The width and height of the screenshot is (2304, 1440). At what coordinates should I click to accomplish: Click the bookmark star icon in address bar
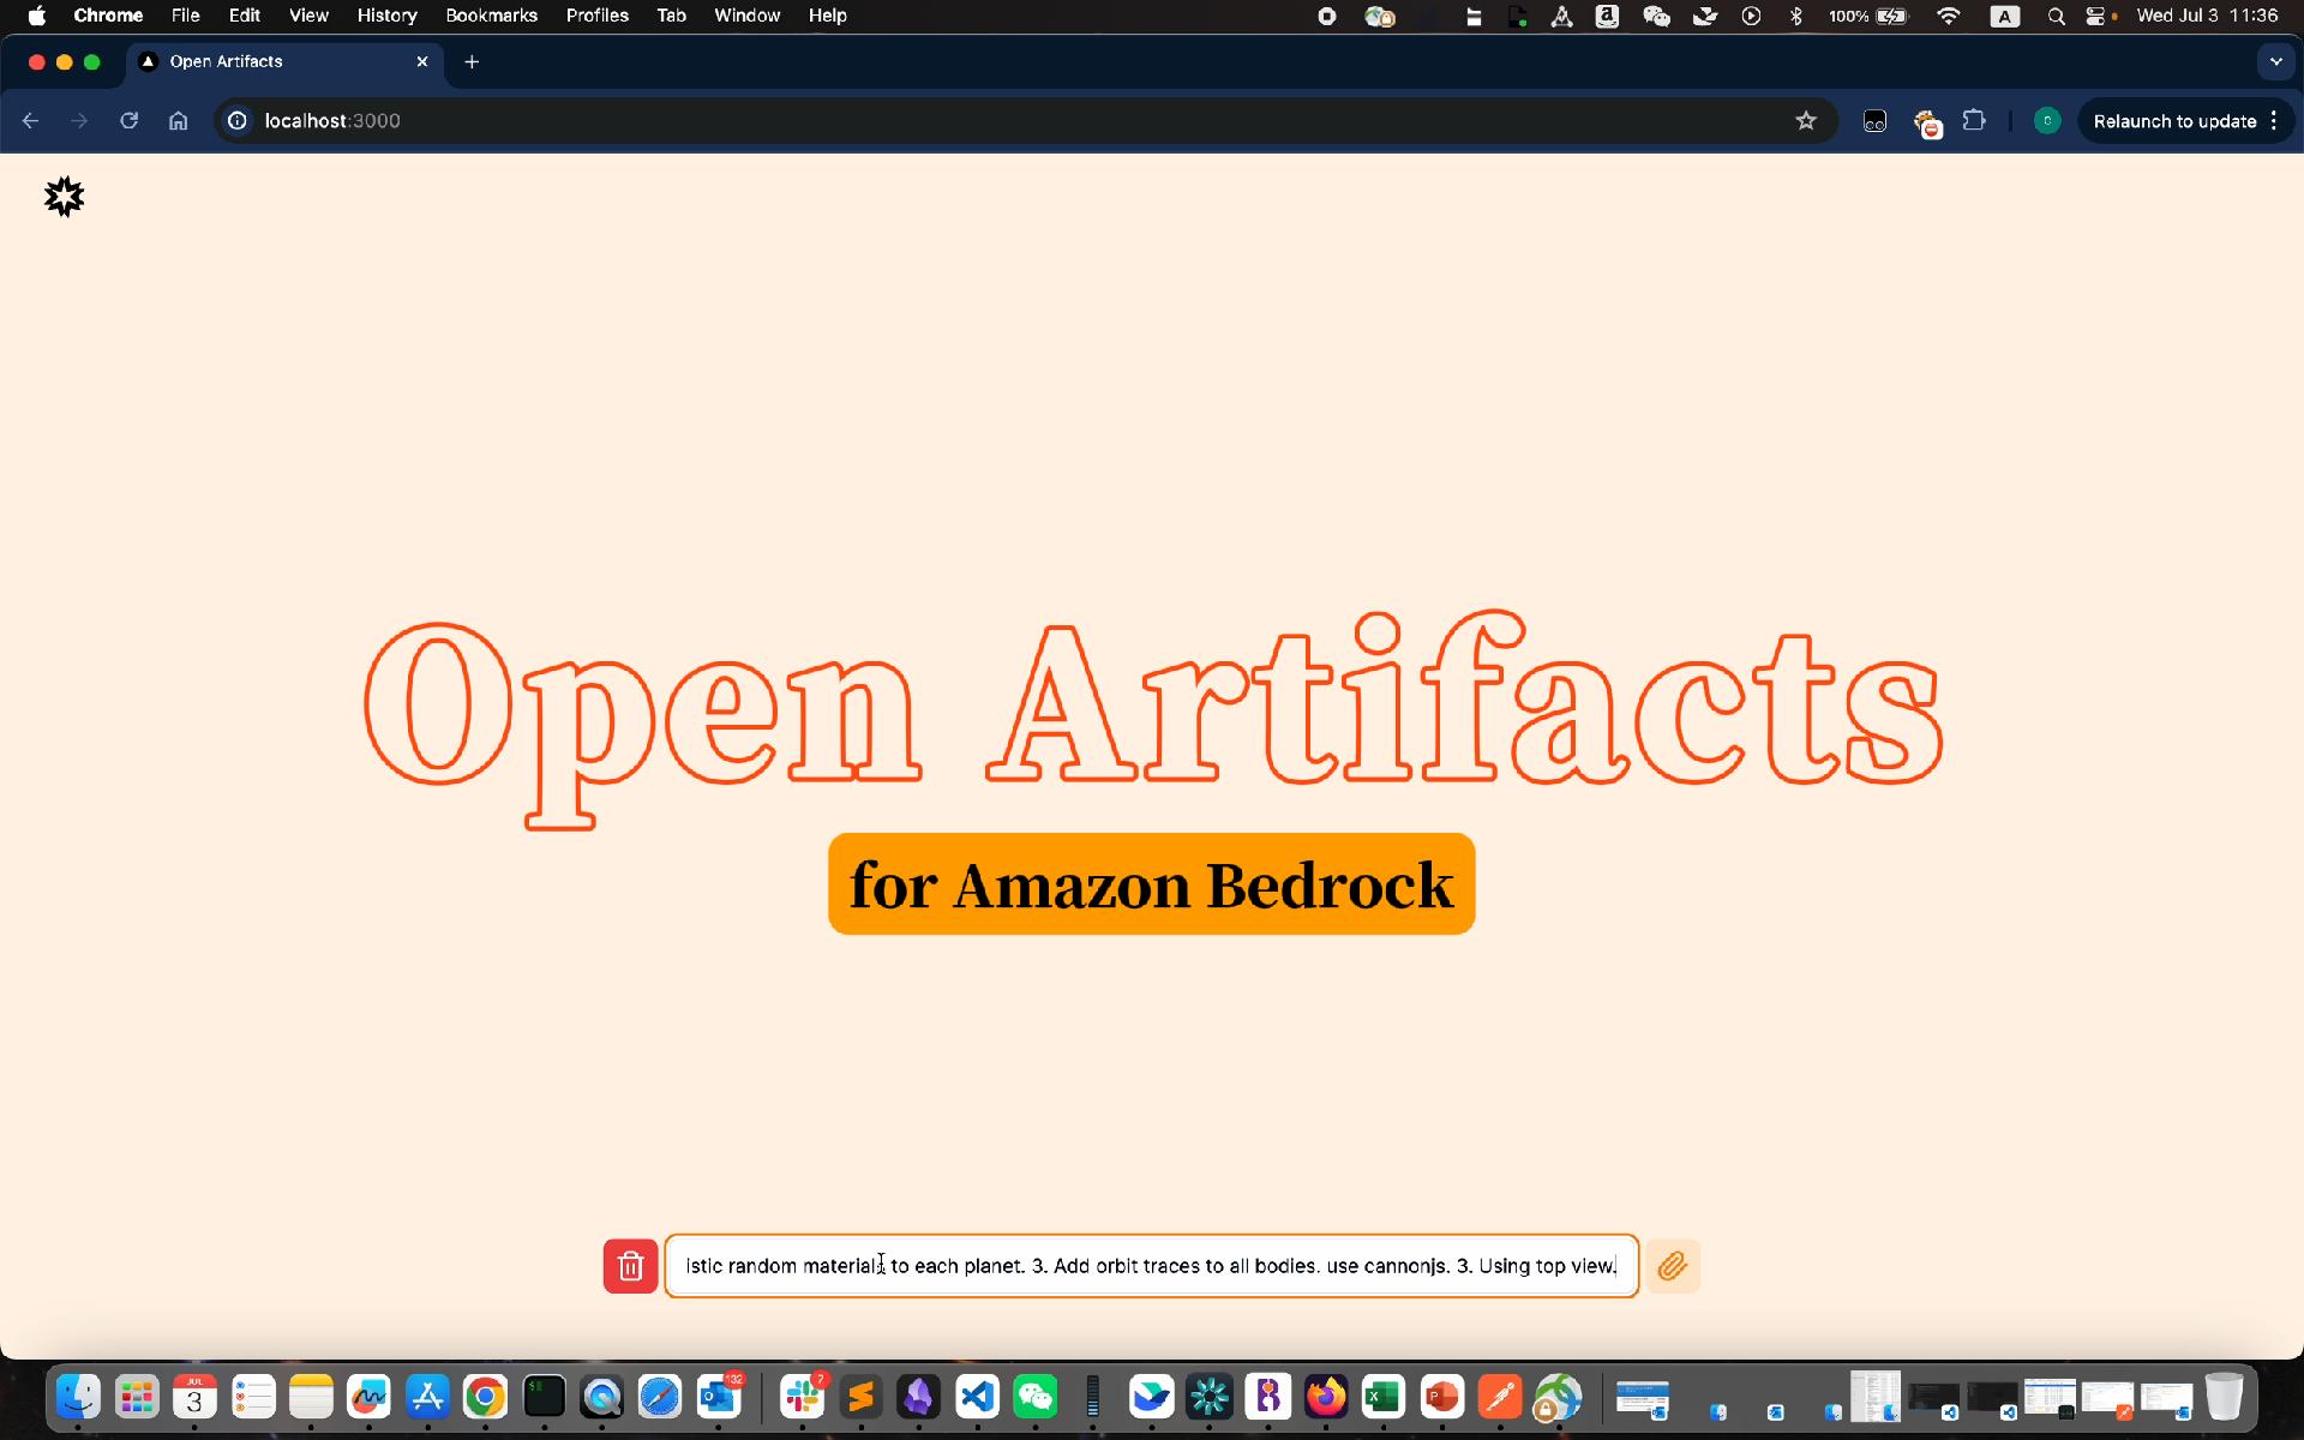[x=1805, y=121]
